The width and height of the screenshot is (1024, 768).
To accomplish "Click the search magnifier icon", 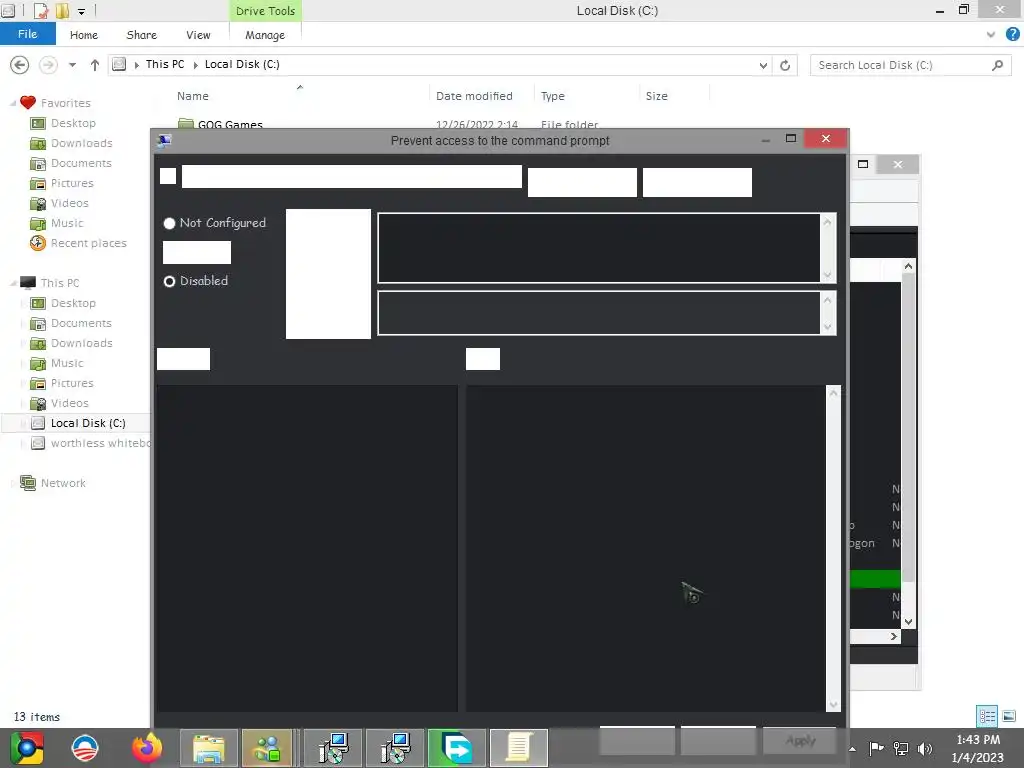I will 997,65.
